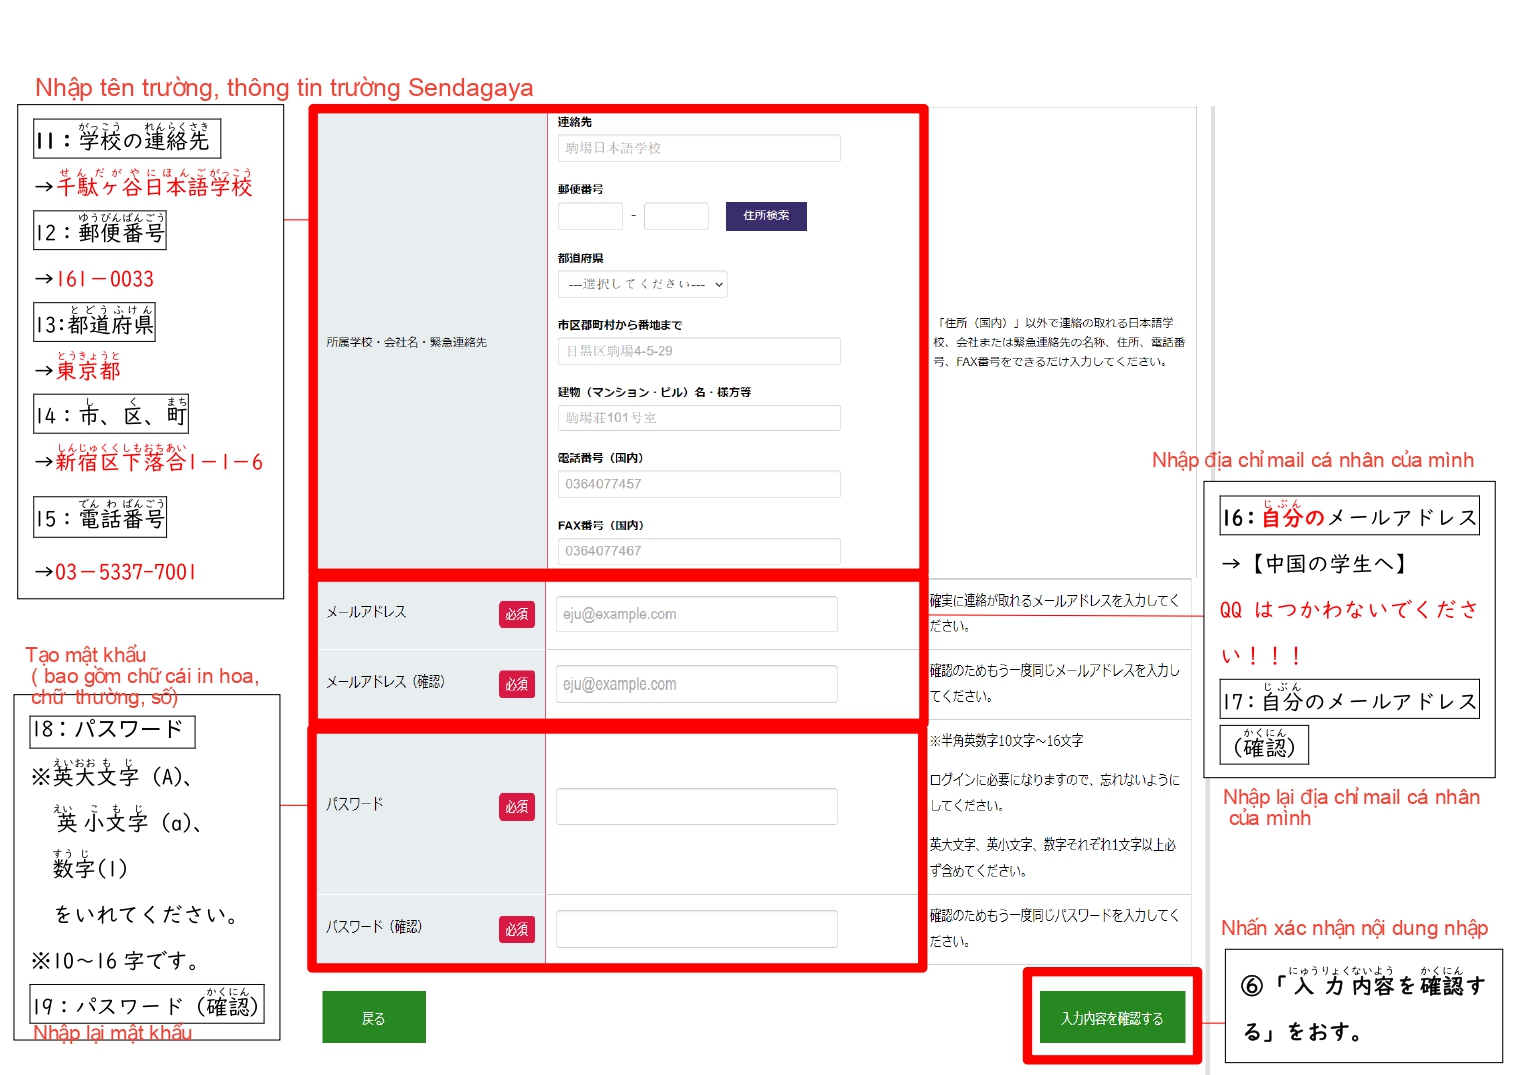Viewport: 1518px width, 1075px height.
Task: Open the 都道府県 prefecture dropdown
Action: (x=642, y=284)
